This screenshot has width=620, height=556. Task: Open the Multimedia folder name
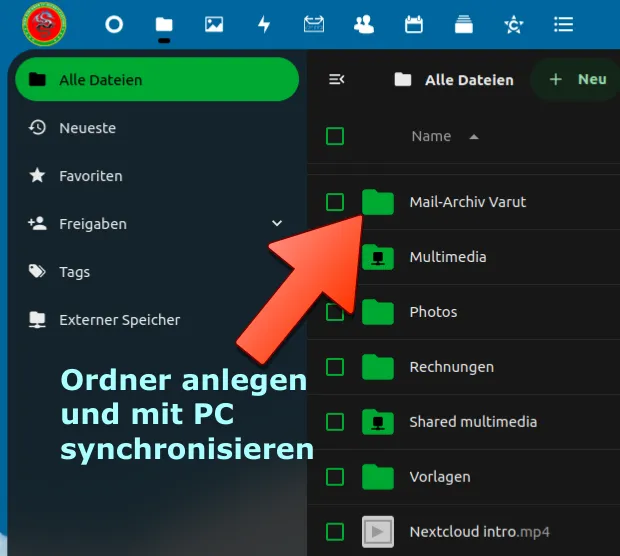pyautogui.click(x=448, y=257)
